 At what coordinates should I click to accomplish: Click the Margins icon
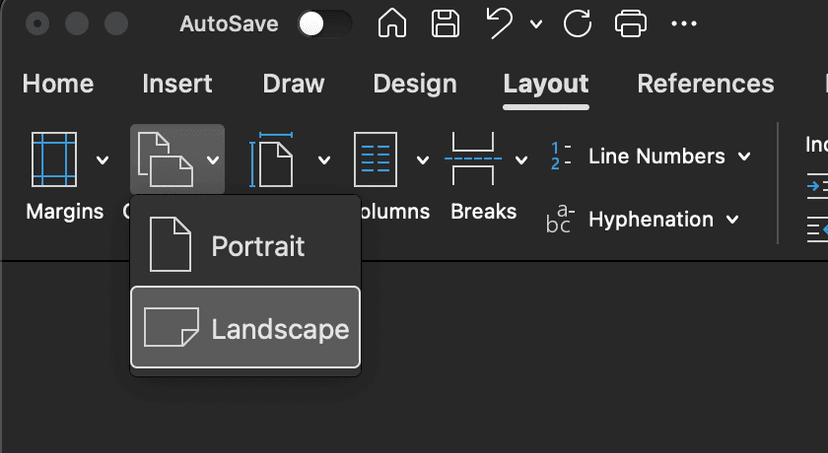pos(53,159)
